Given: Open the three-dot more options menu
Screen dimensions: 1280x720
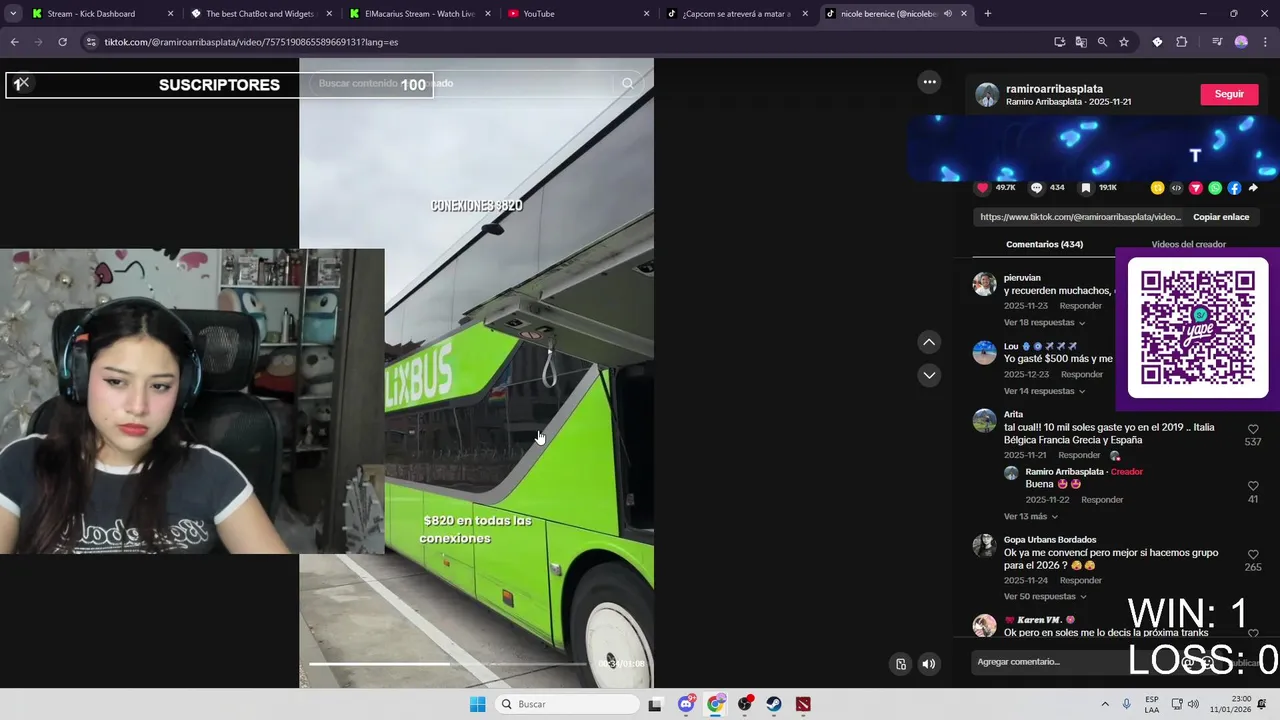Looking at the screenshot, I should point(929,82).
